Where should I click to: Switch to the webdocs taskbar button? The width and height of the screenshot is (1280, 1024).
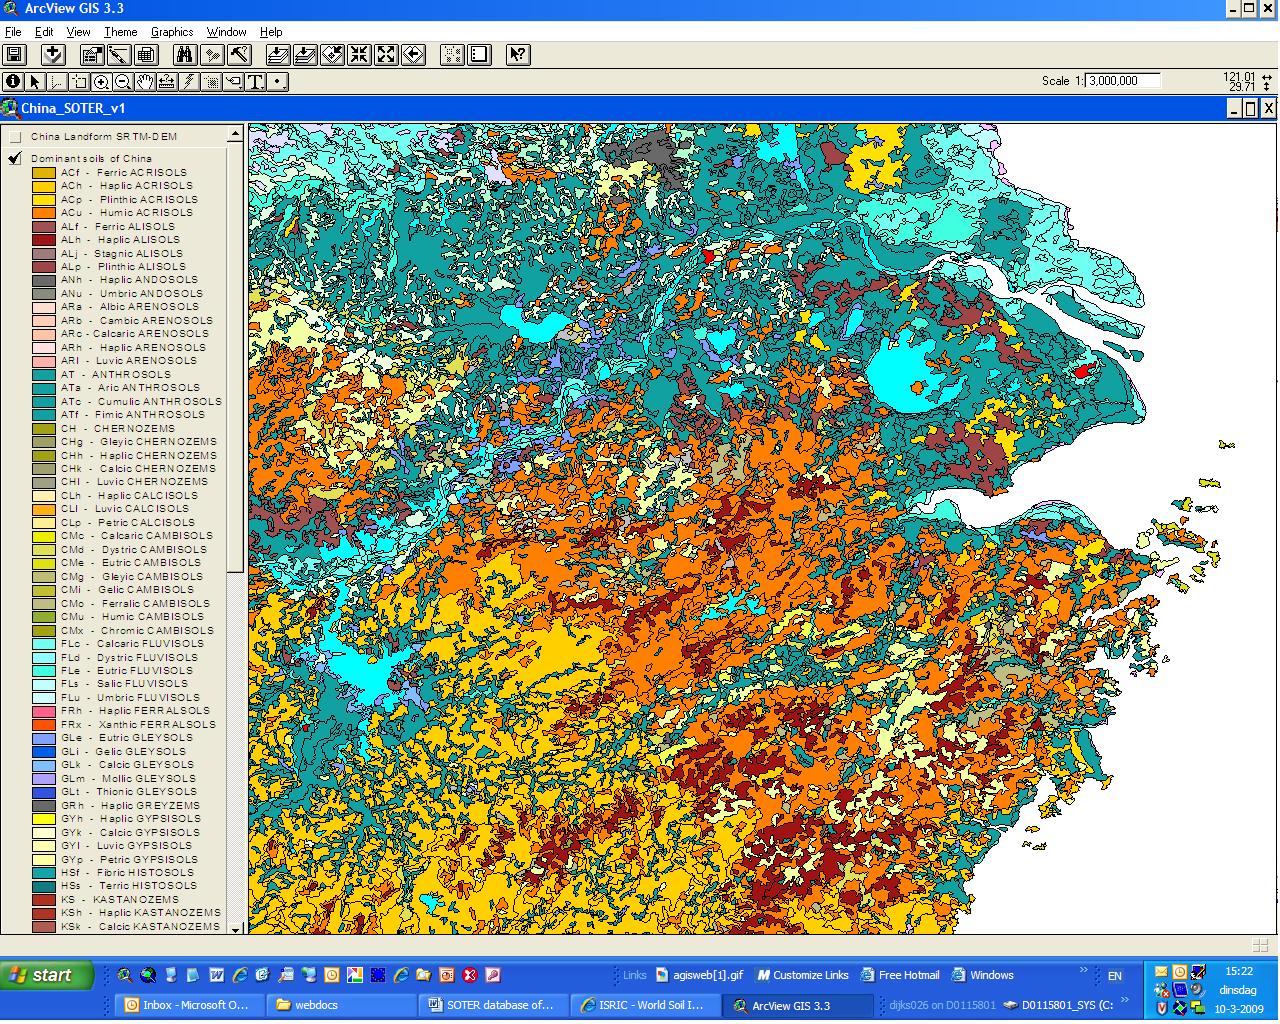pos(340,1005)
